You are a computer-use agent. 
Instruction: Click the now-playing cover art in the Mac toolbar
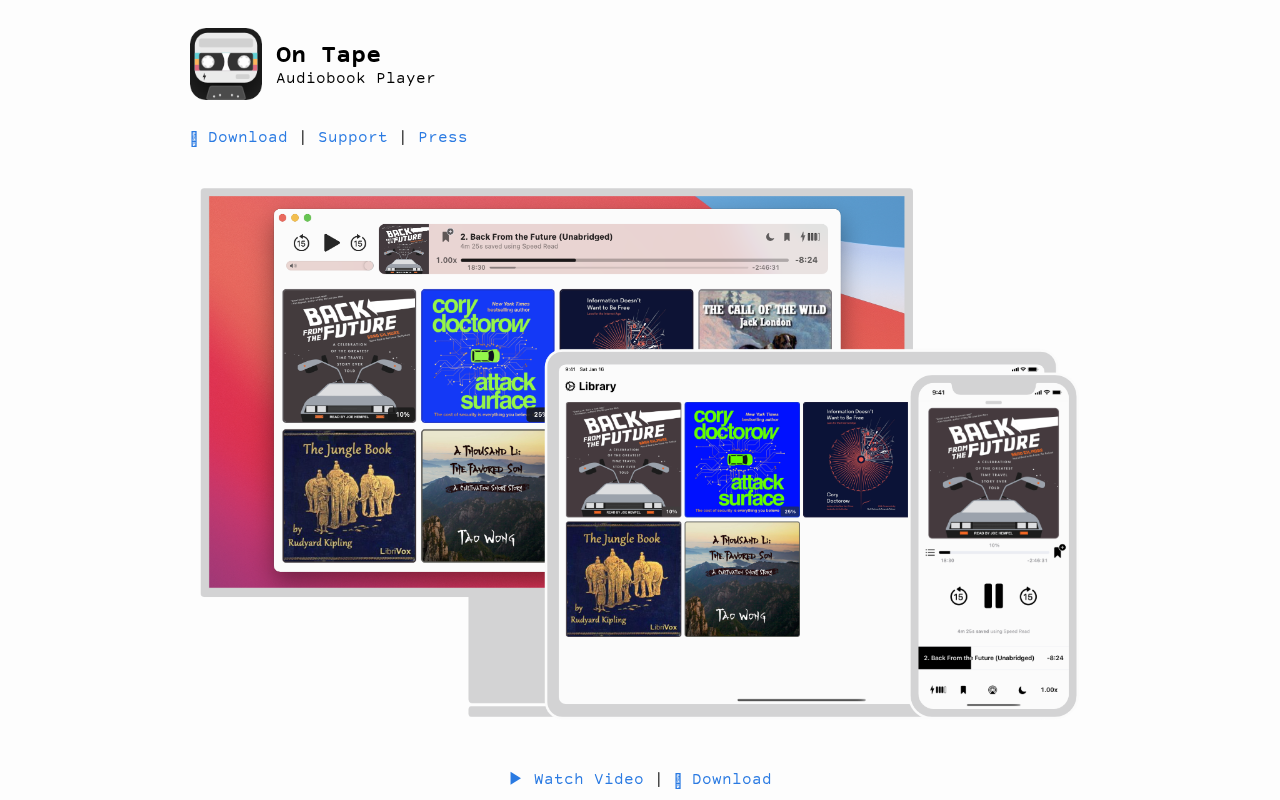click(404, 249)
